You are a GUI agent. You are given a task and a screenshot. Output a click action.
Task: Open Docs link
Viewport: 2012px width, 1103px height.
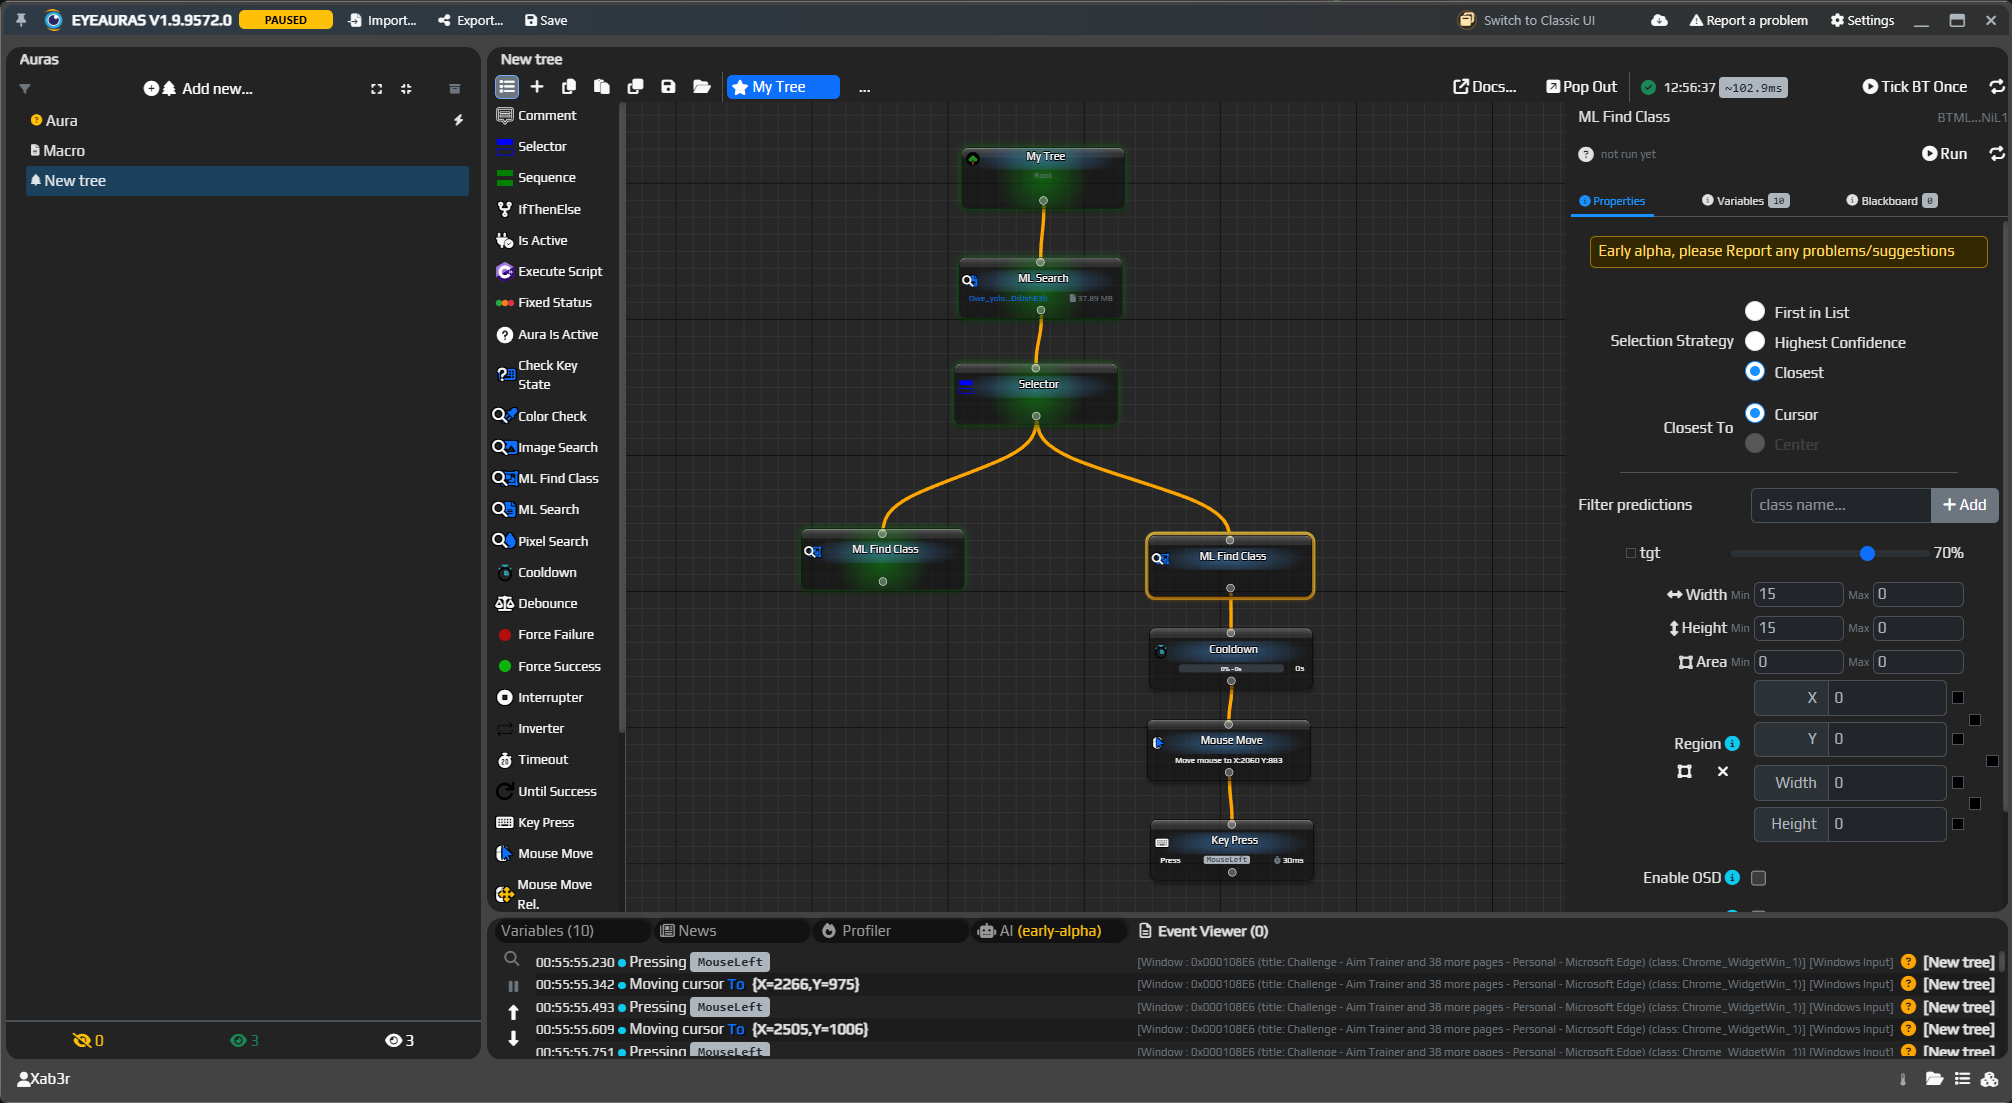[x=1485, y=87]
